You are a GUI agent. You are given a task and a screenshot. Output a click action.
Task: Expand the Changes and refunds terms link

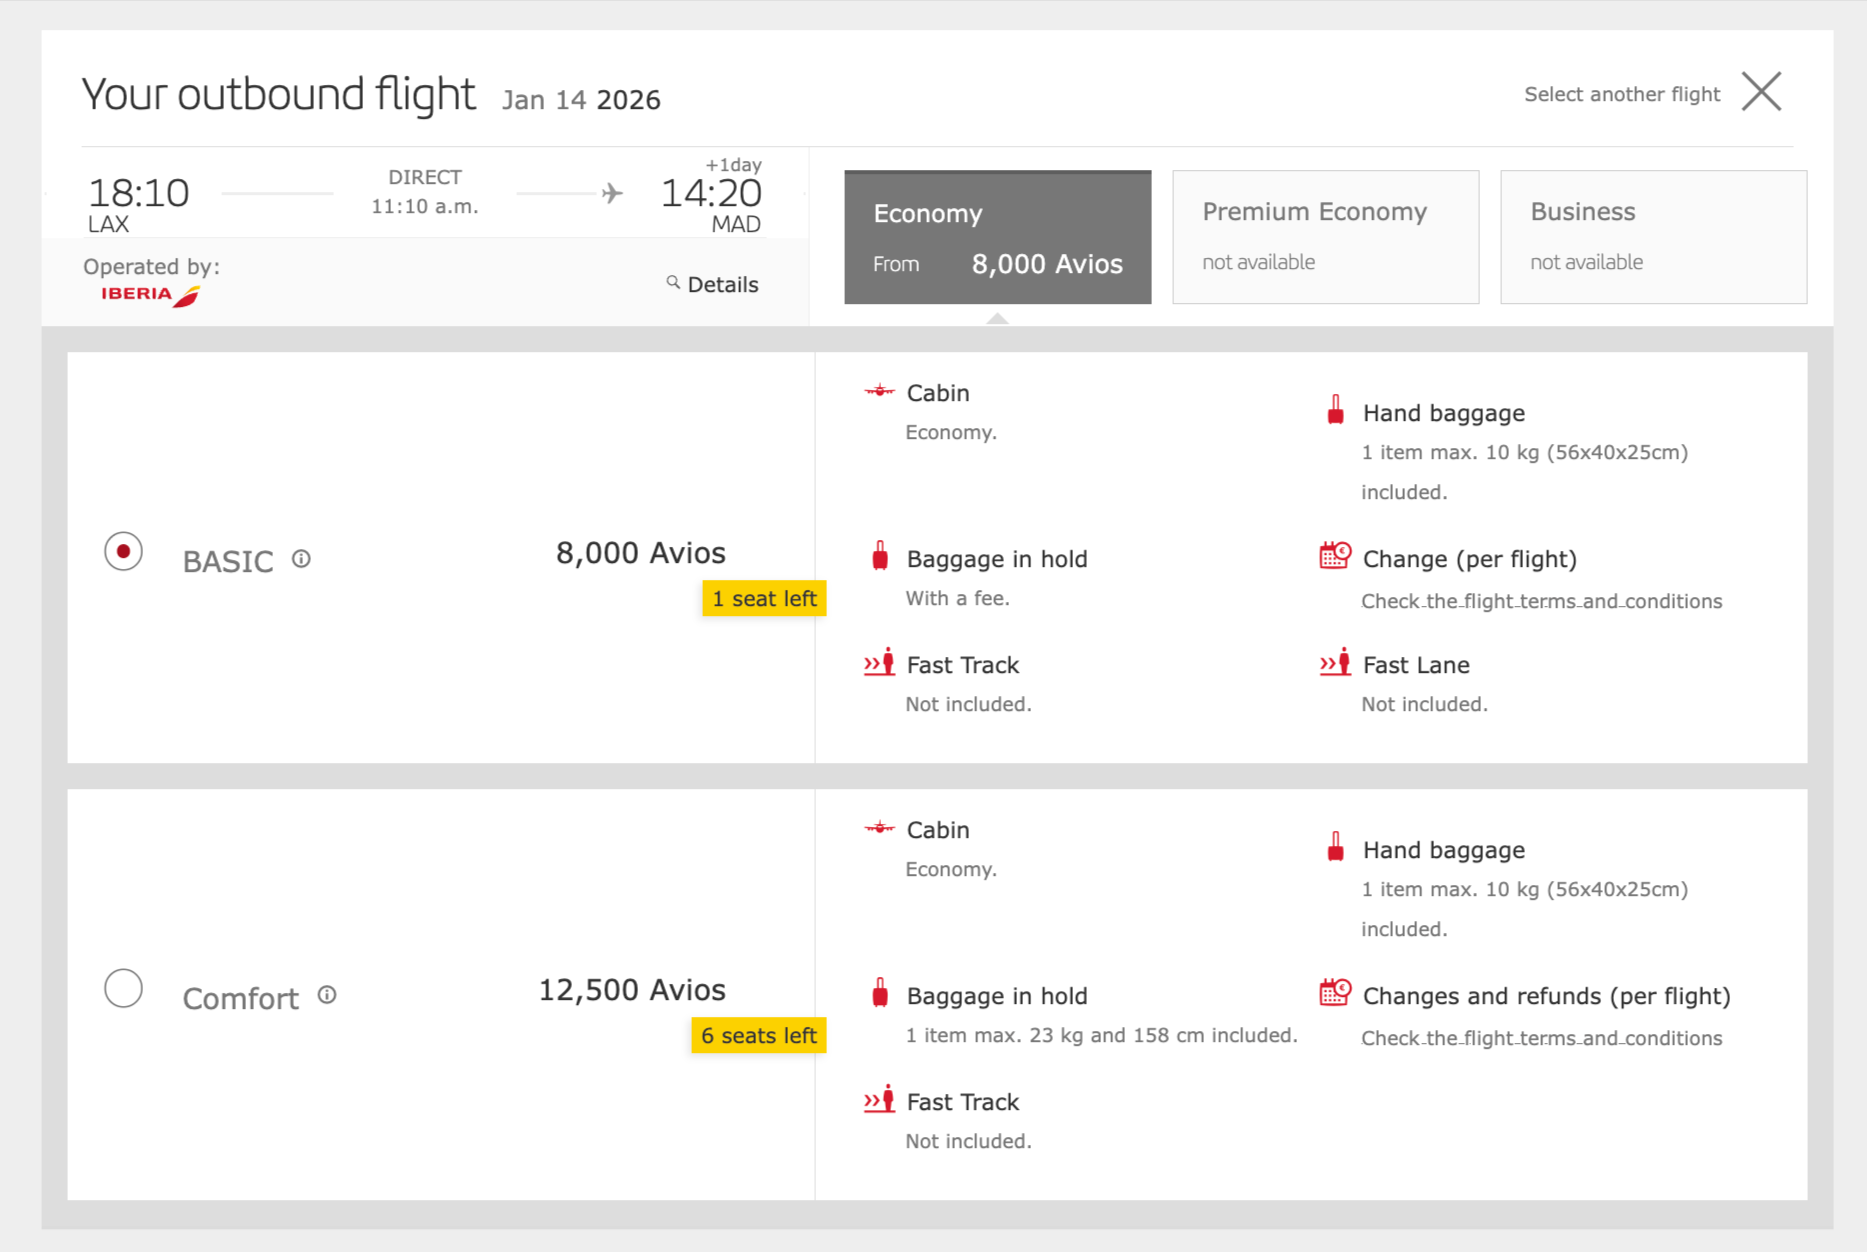1541,1037
